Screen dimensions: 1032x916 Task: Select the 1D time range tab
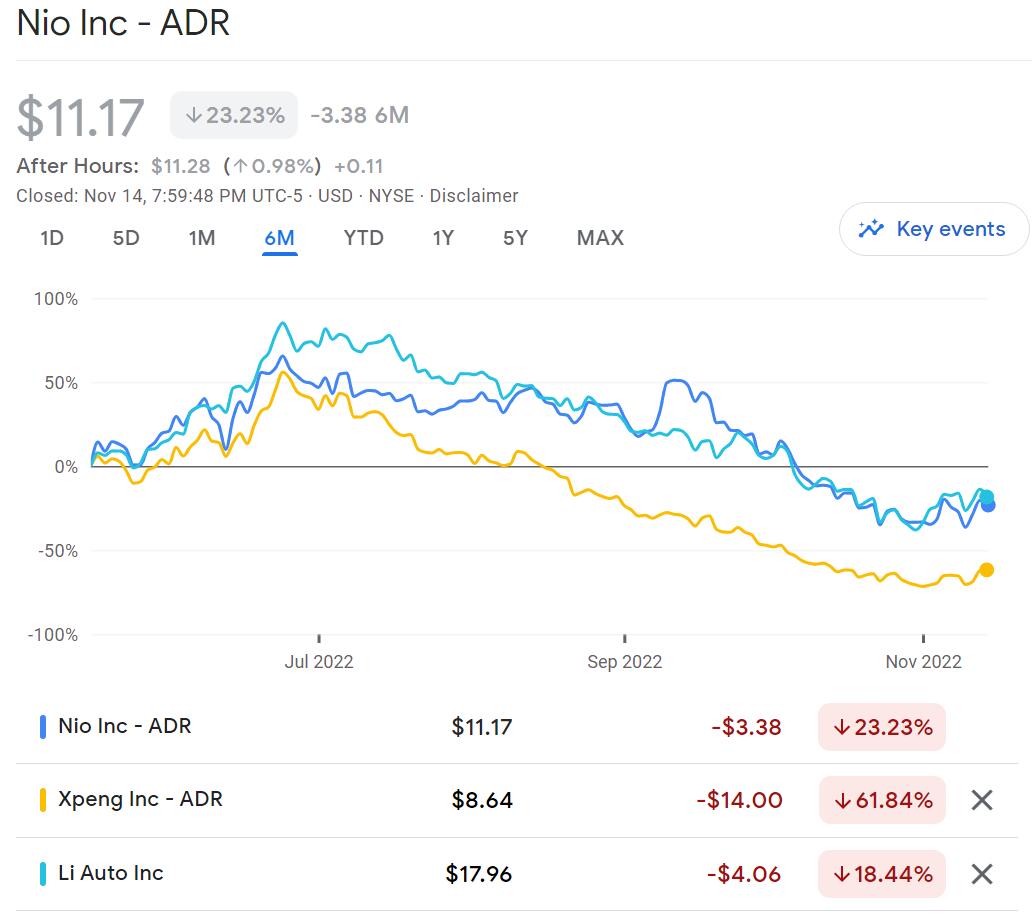pyautogui.click(x=52, y=238)
